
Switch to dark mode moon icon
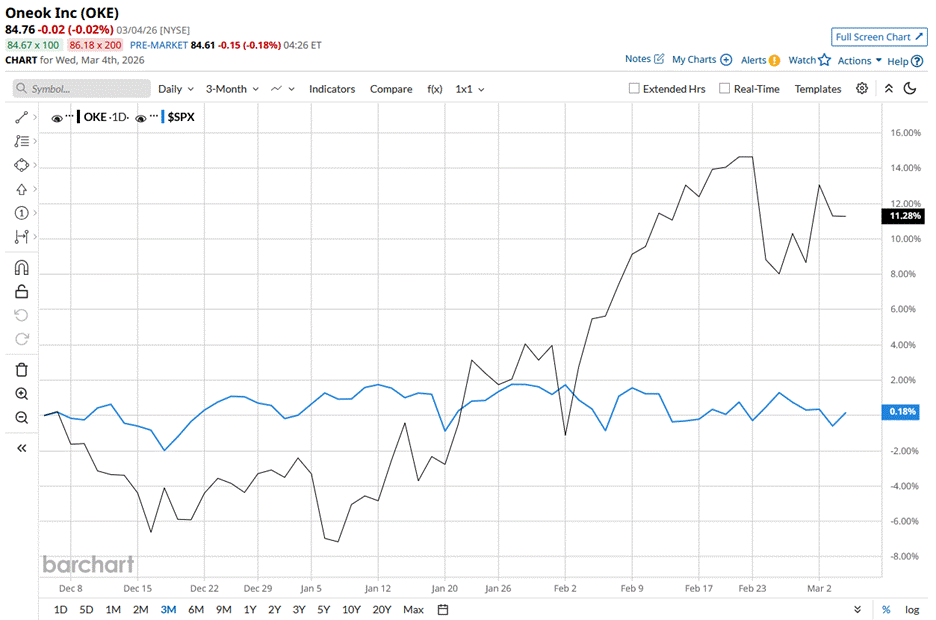(910, 89)
